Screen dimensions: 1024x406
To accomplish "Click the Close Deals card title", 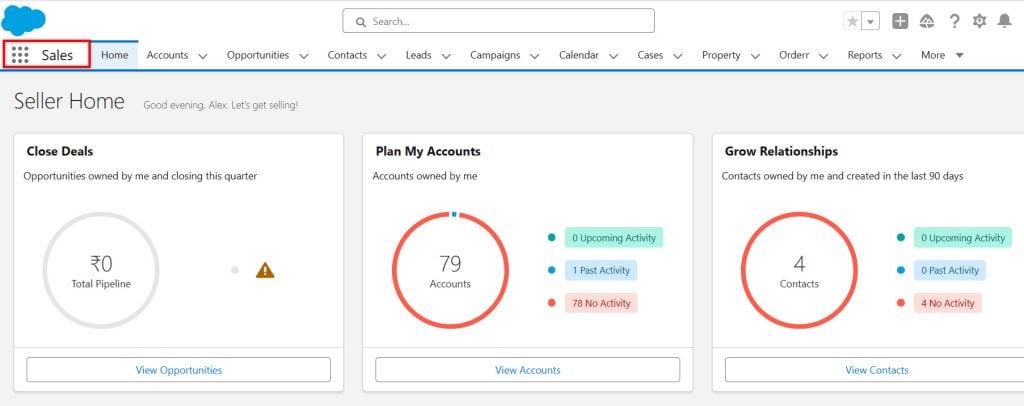I will coord(60,151).
